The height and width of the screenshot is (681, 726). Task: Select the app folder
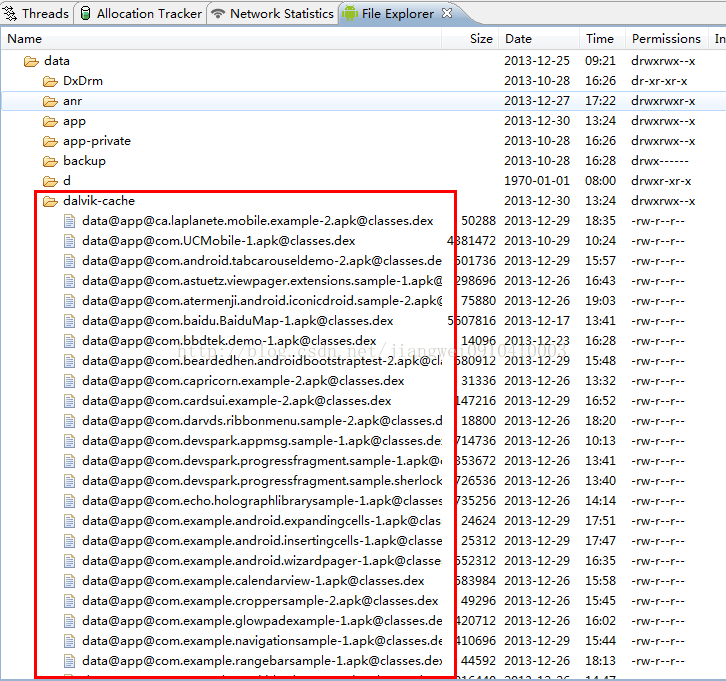coord(74,121)
